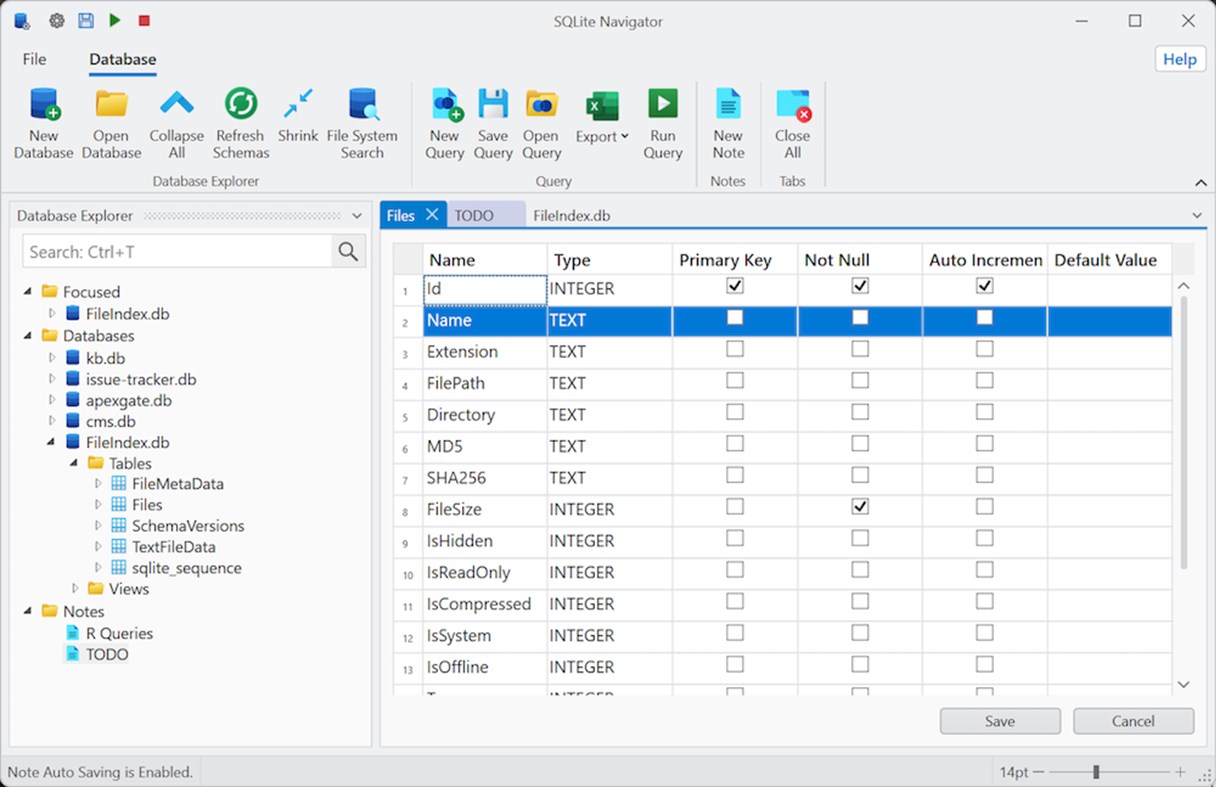1216x787 pixels.
Task: Toggle Not Null checkbox for FileSize row
Action: click(860, 507)
